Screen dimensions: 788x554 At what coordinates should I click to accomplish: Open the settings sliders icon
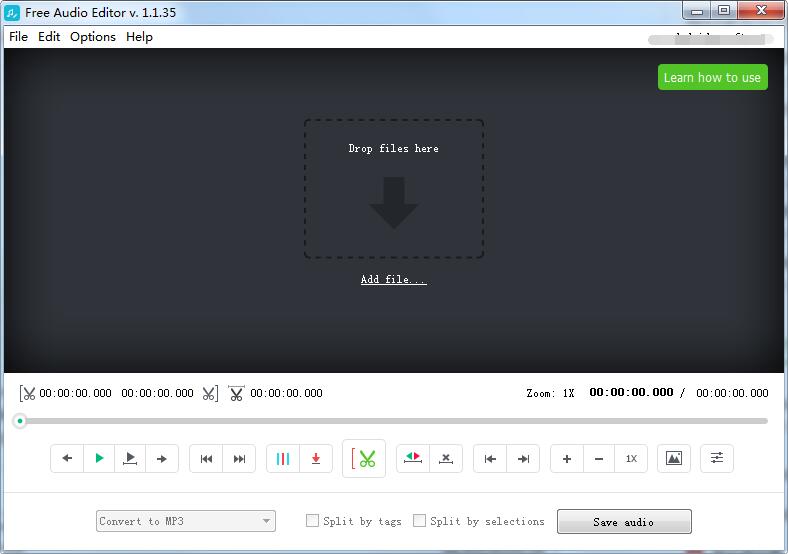coord(717,458)
